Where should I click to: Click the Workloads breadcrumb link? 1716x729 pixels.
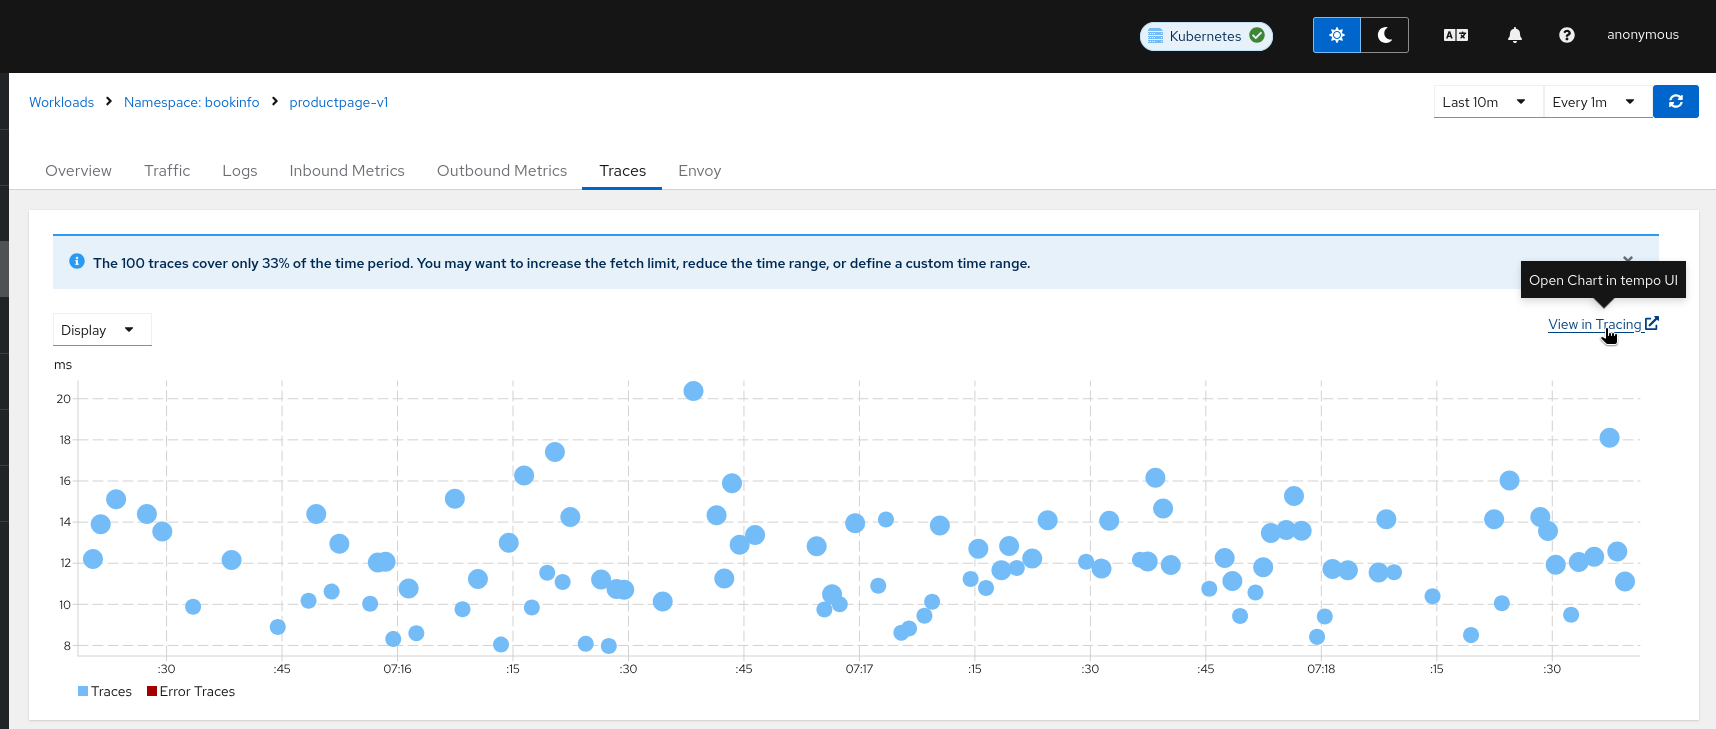[61, 102]
